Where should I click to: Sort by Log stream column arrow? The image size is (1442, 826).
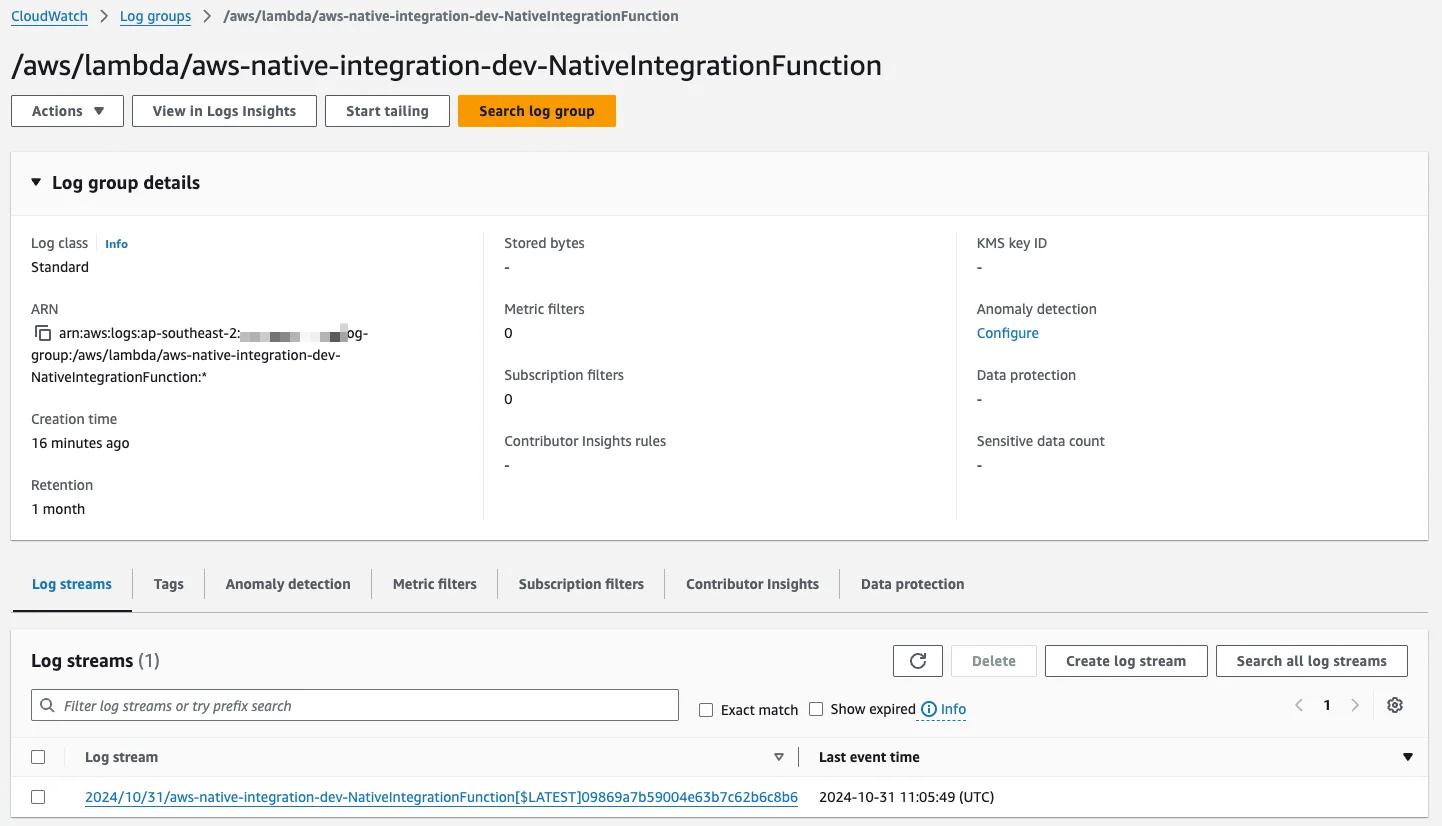(x=779, y=757)
